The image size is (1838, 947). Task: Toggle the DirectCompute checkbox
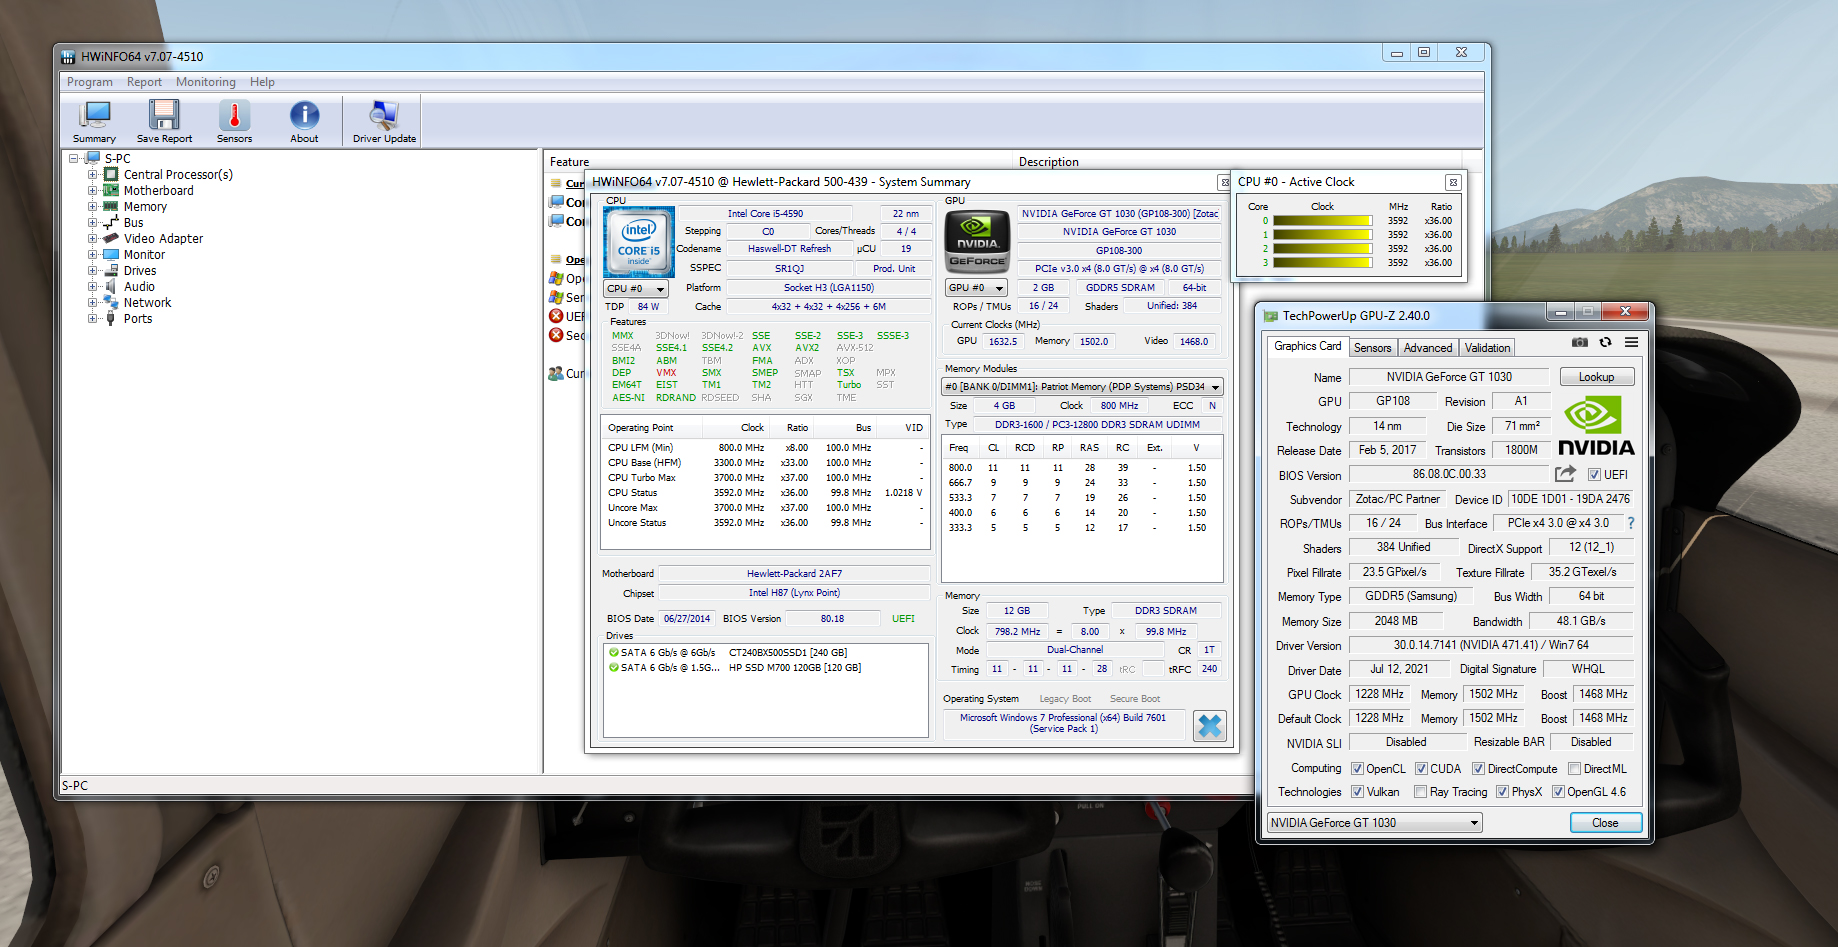[x=1478, y=769]
